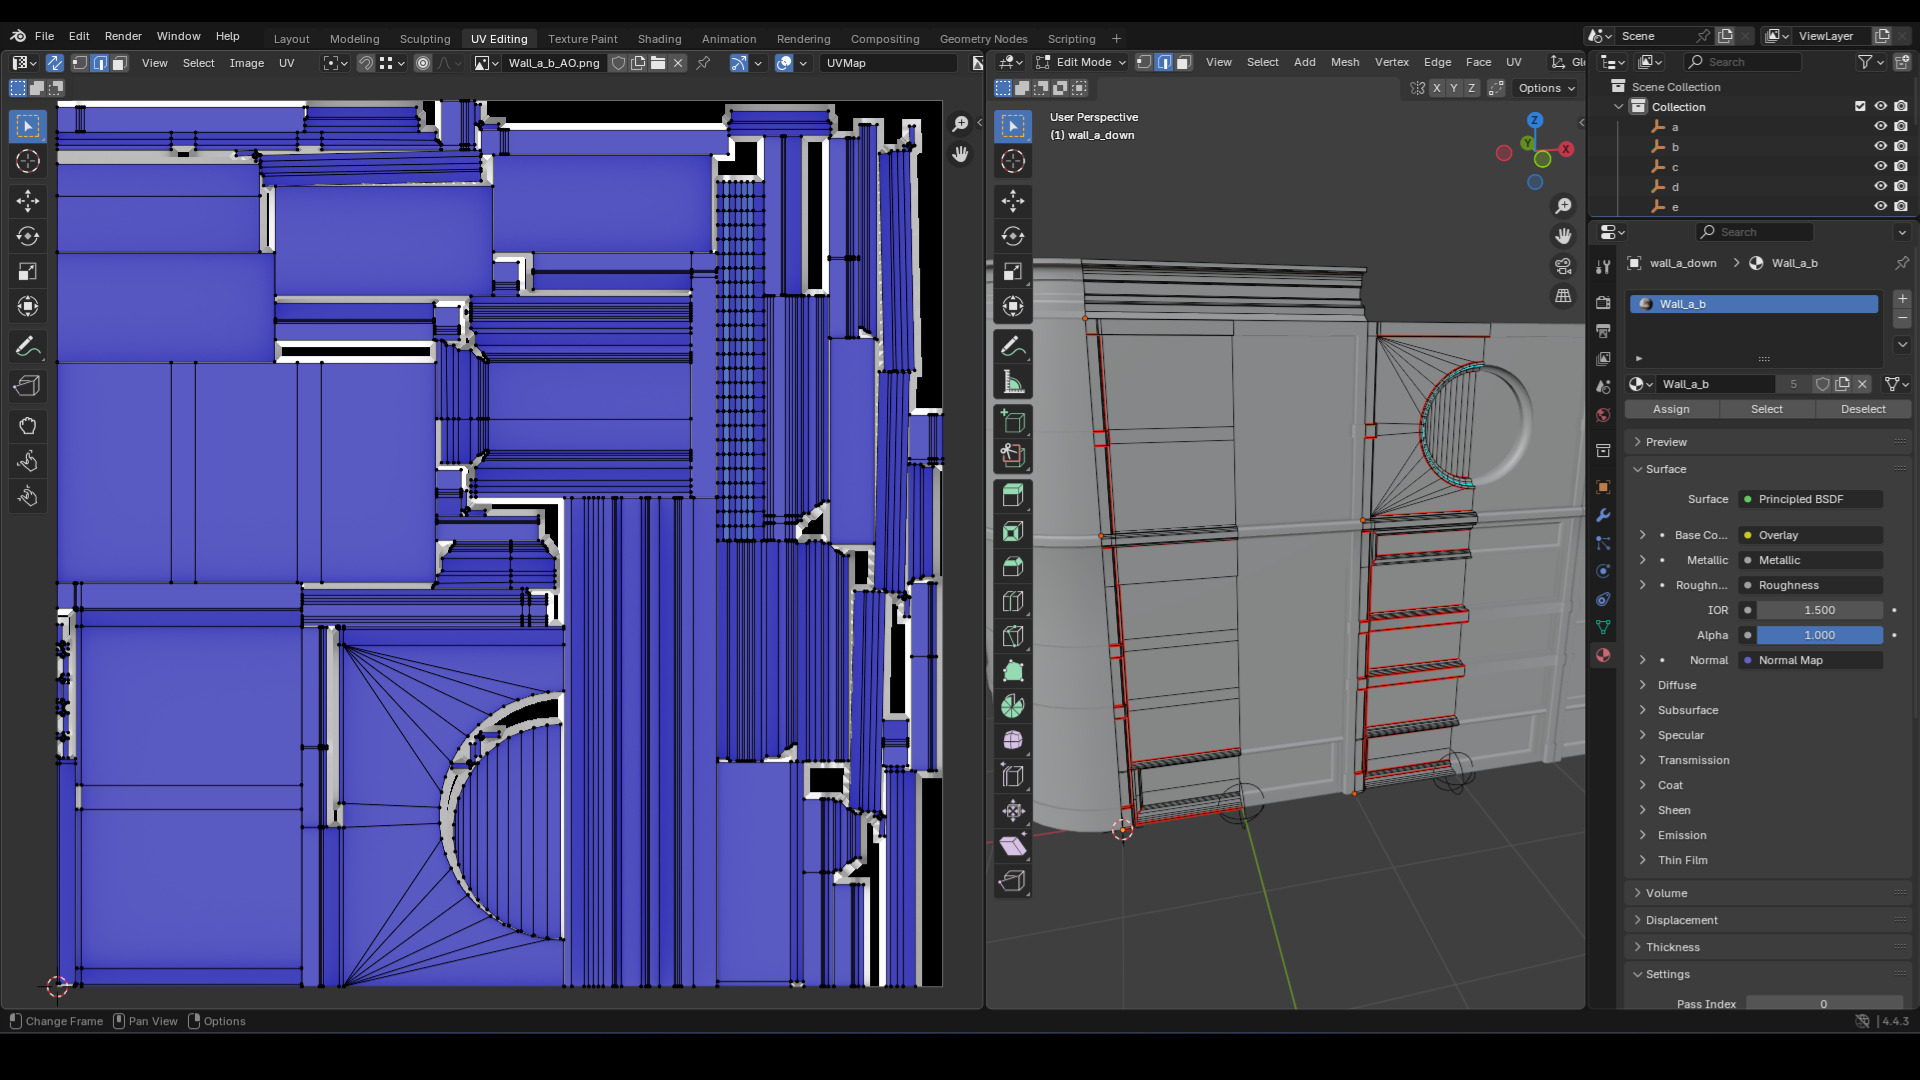Click the Assign button
1920x1080 pixels.
point(1671,409)
